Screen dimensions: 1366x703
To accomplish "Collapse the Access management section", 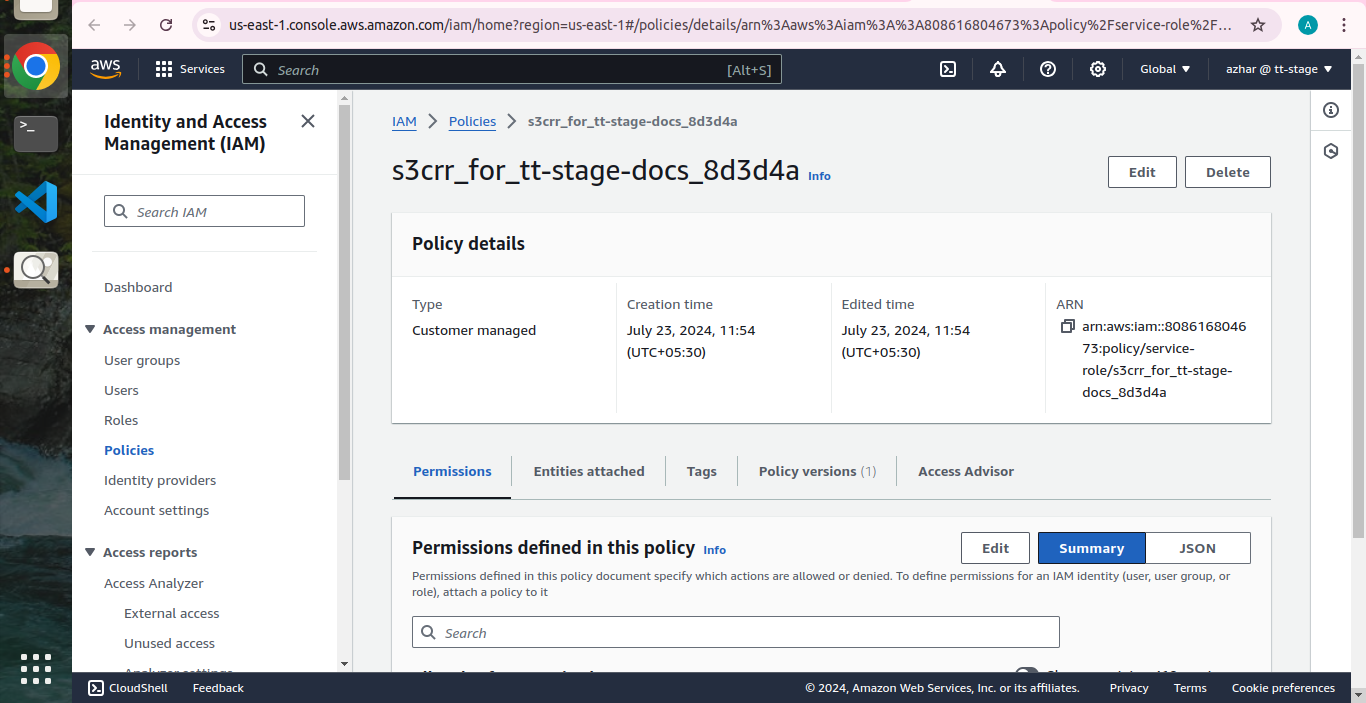I will (x=91, y=329).
